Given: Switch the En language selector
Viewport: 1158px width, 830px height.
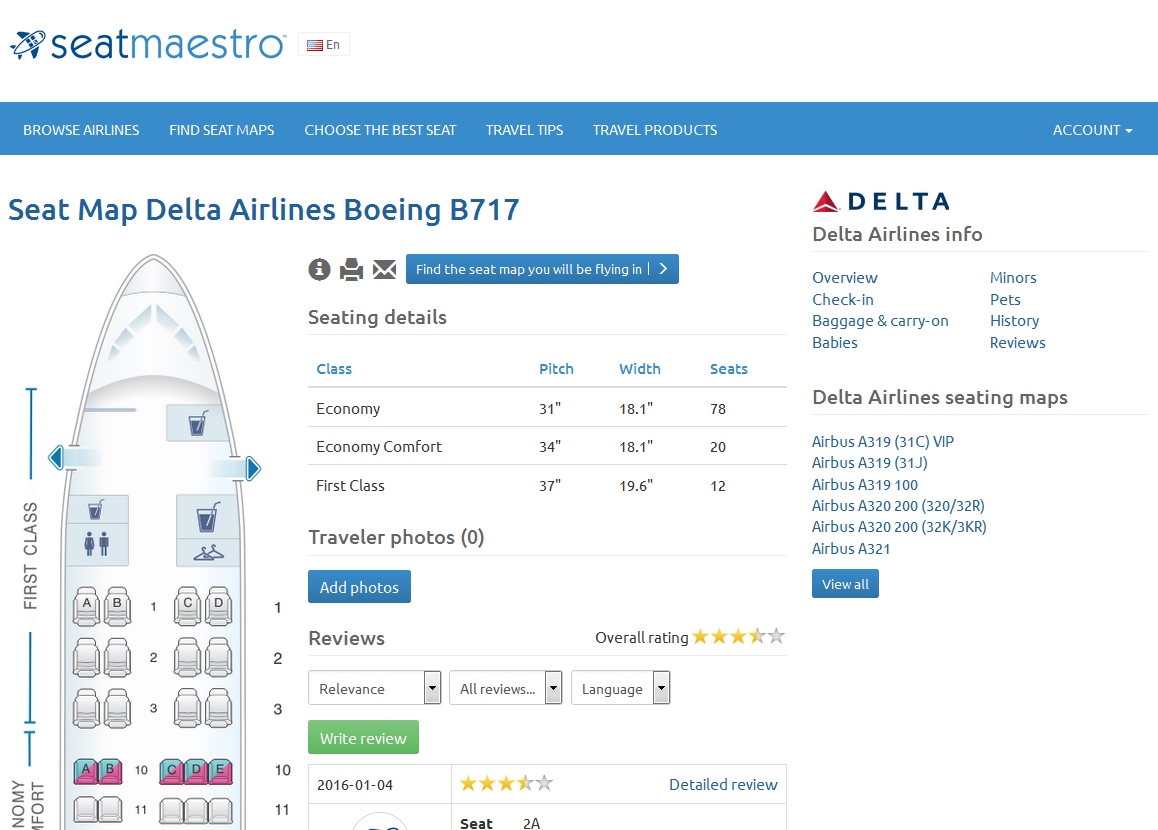Looking at the screenshot, I should click(324, 45).
